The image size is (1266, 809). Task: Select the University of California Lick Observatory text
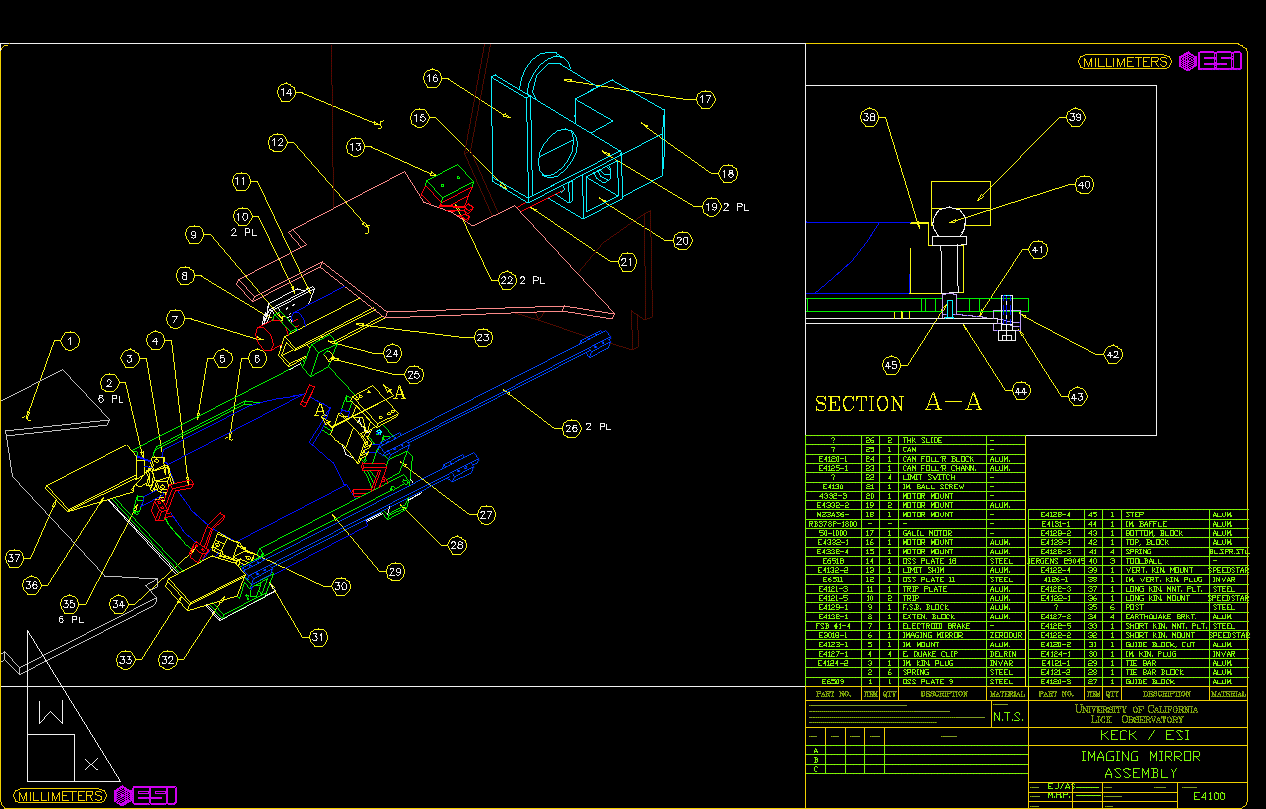click(x=1138, y=714)
